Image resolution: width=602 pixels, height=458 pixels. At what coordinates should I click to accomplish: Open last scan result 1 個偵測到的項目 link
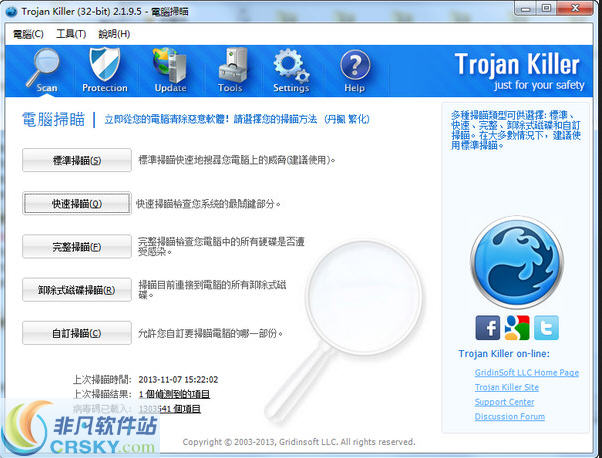coord(174,394)
